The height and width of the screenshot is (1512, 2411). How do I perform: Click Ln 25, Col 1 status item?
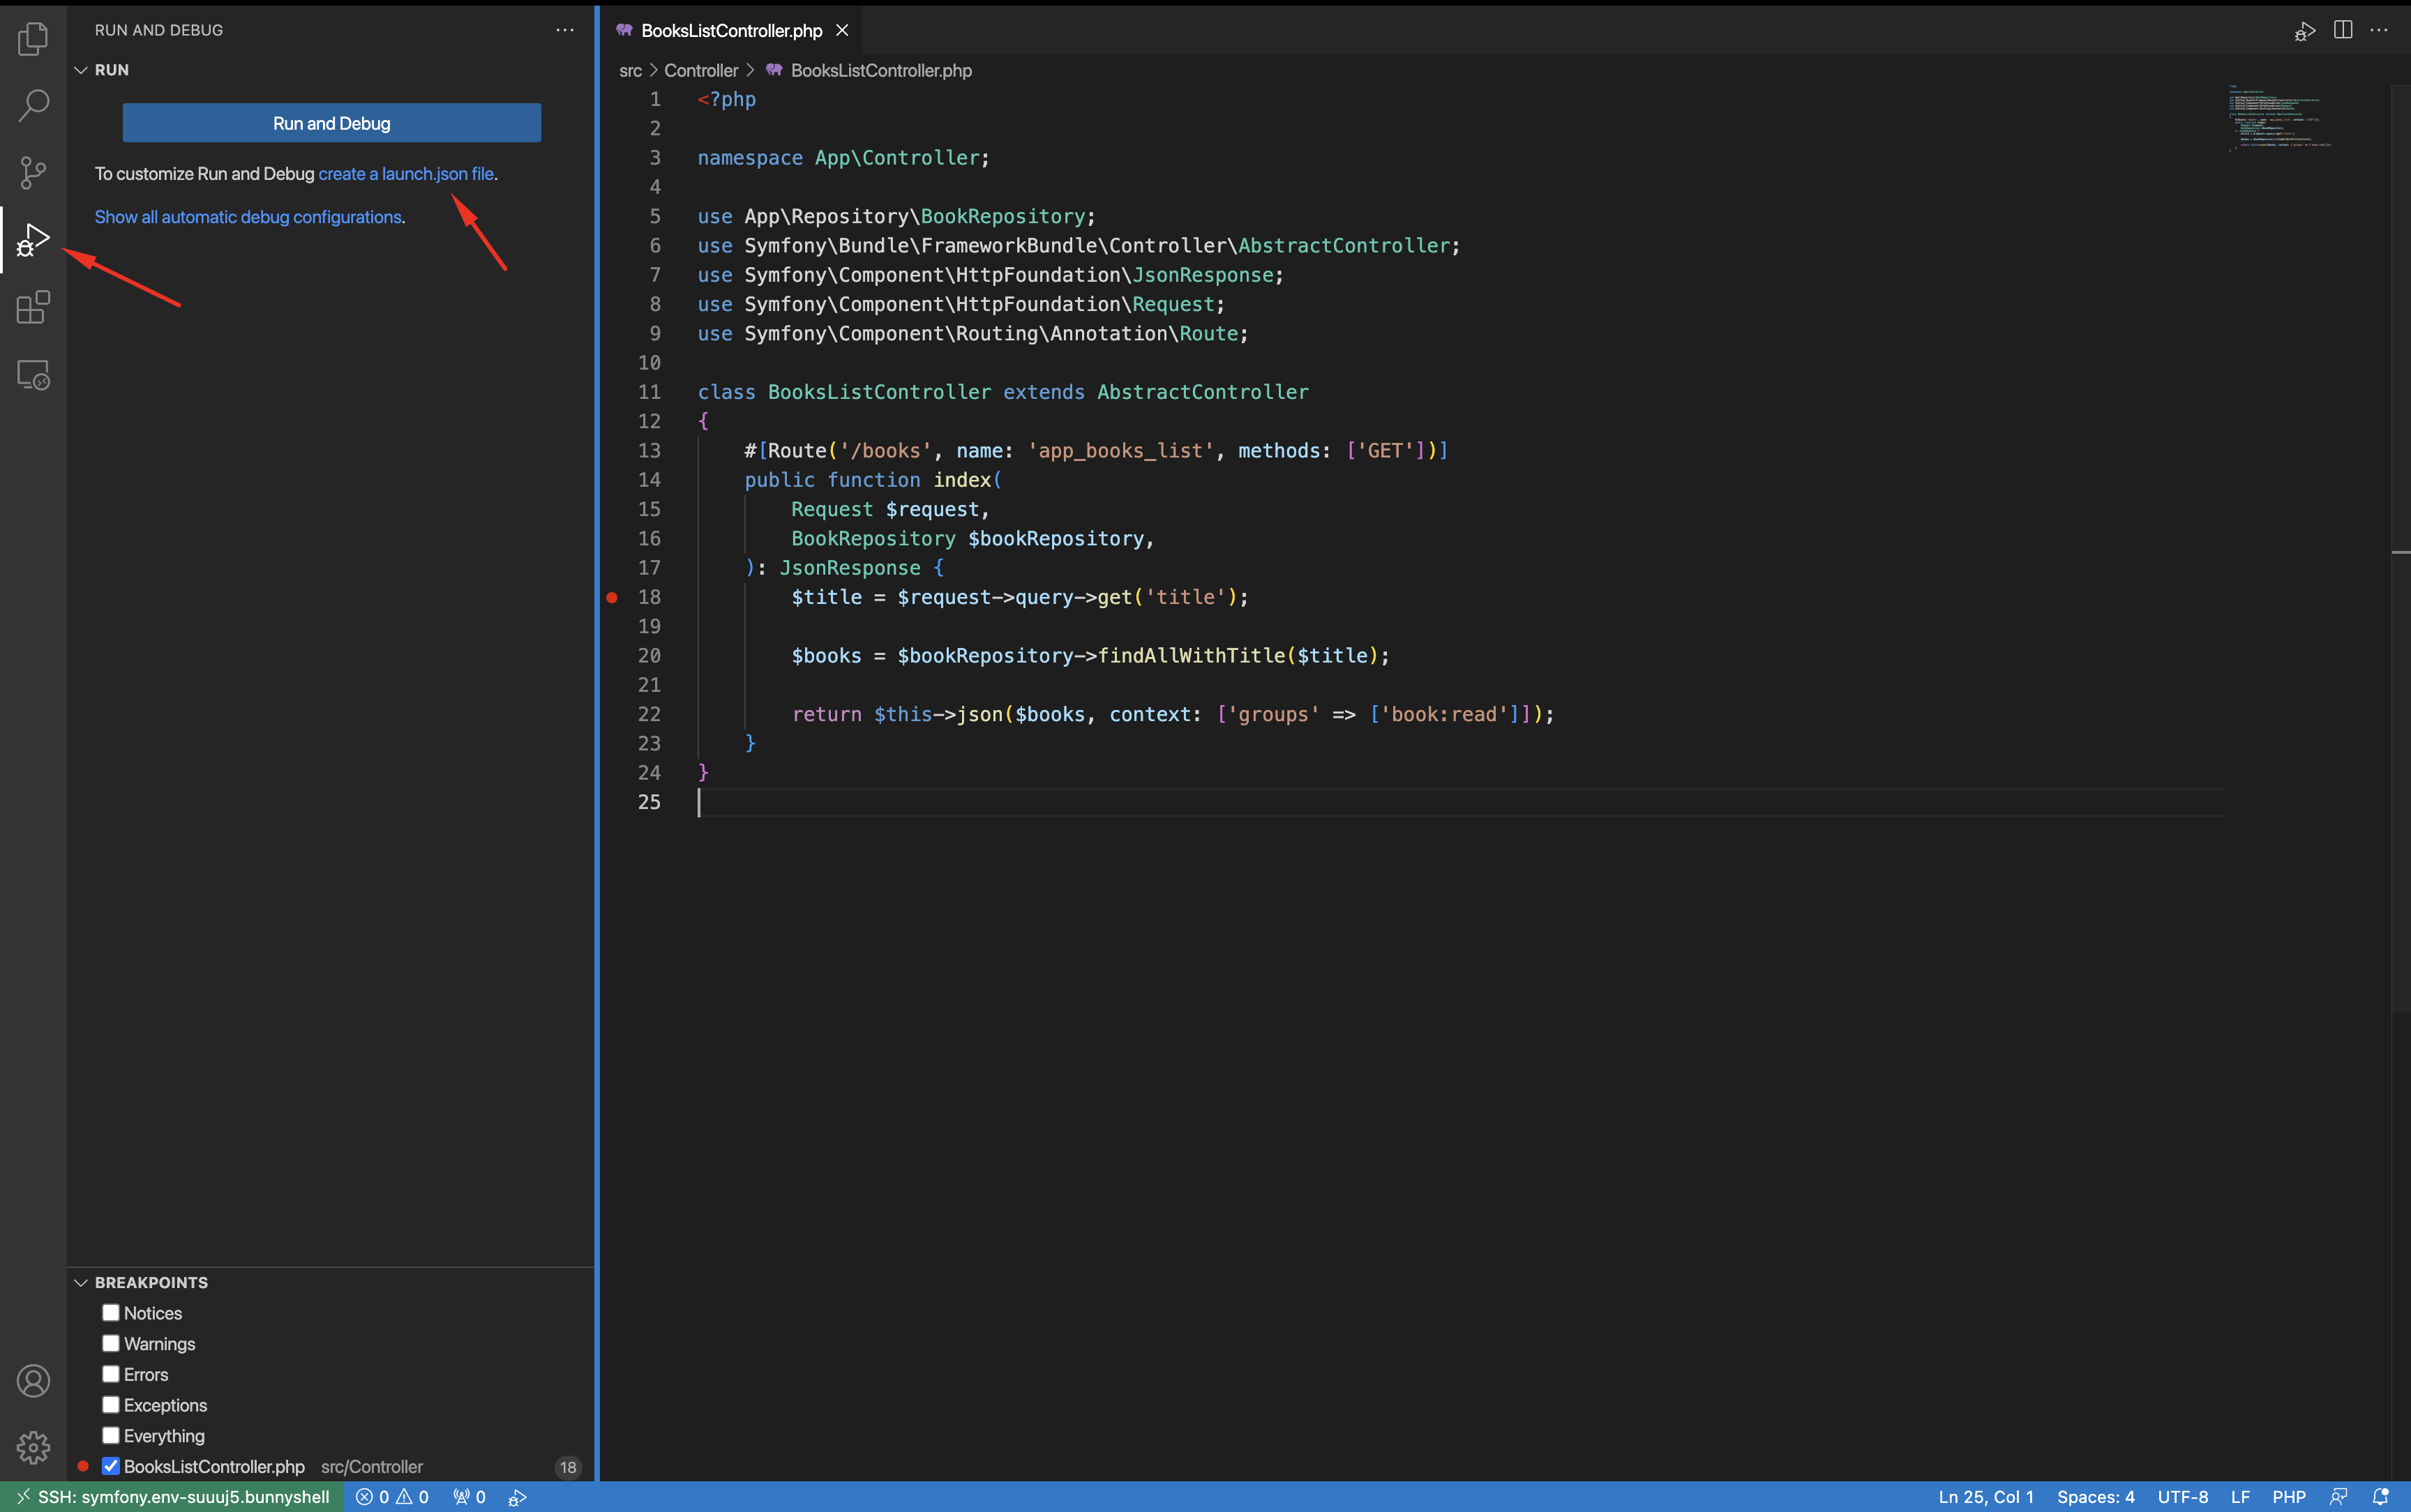click(1986, 1497)
